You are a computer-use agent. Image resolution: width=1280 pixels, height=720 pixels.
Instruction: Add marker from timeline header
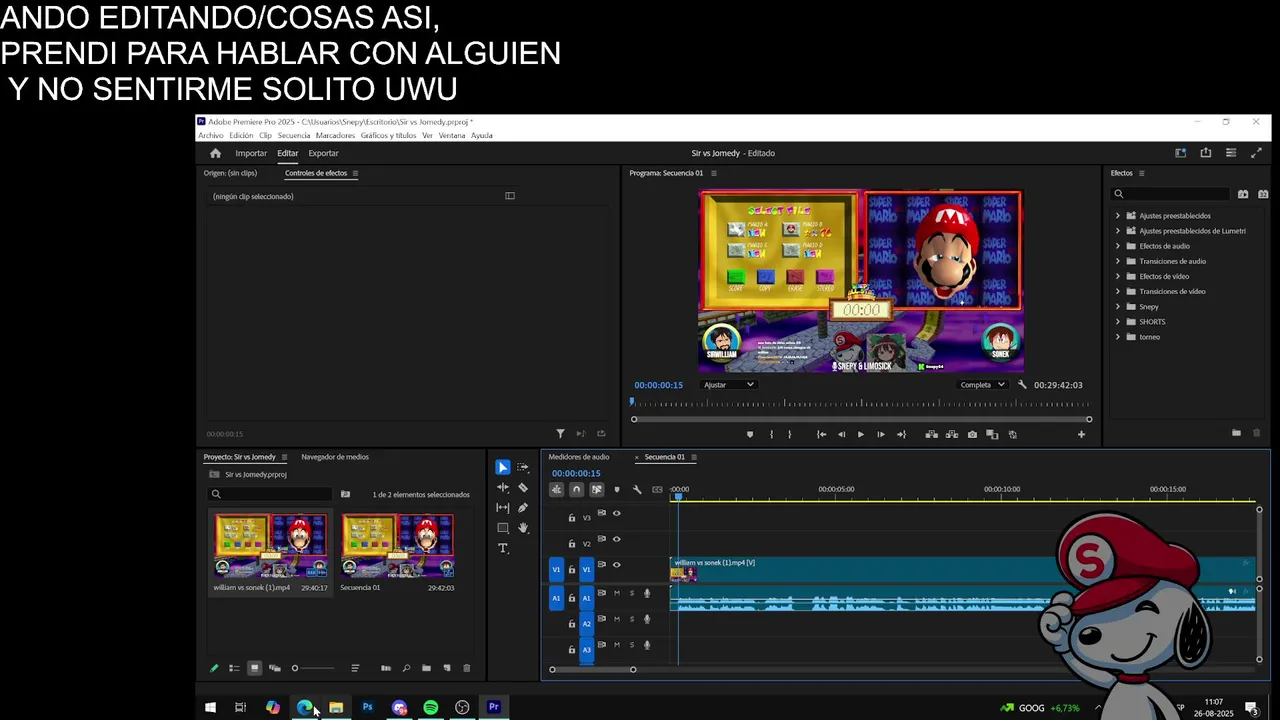[x=617, y=489]
